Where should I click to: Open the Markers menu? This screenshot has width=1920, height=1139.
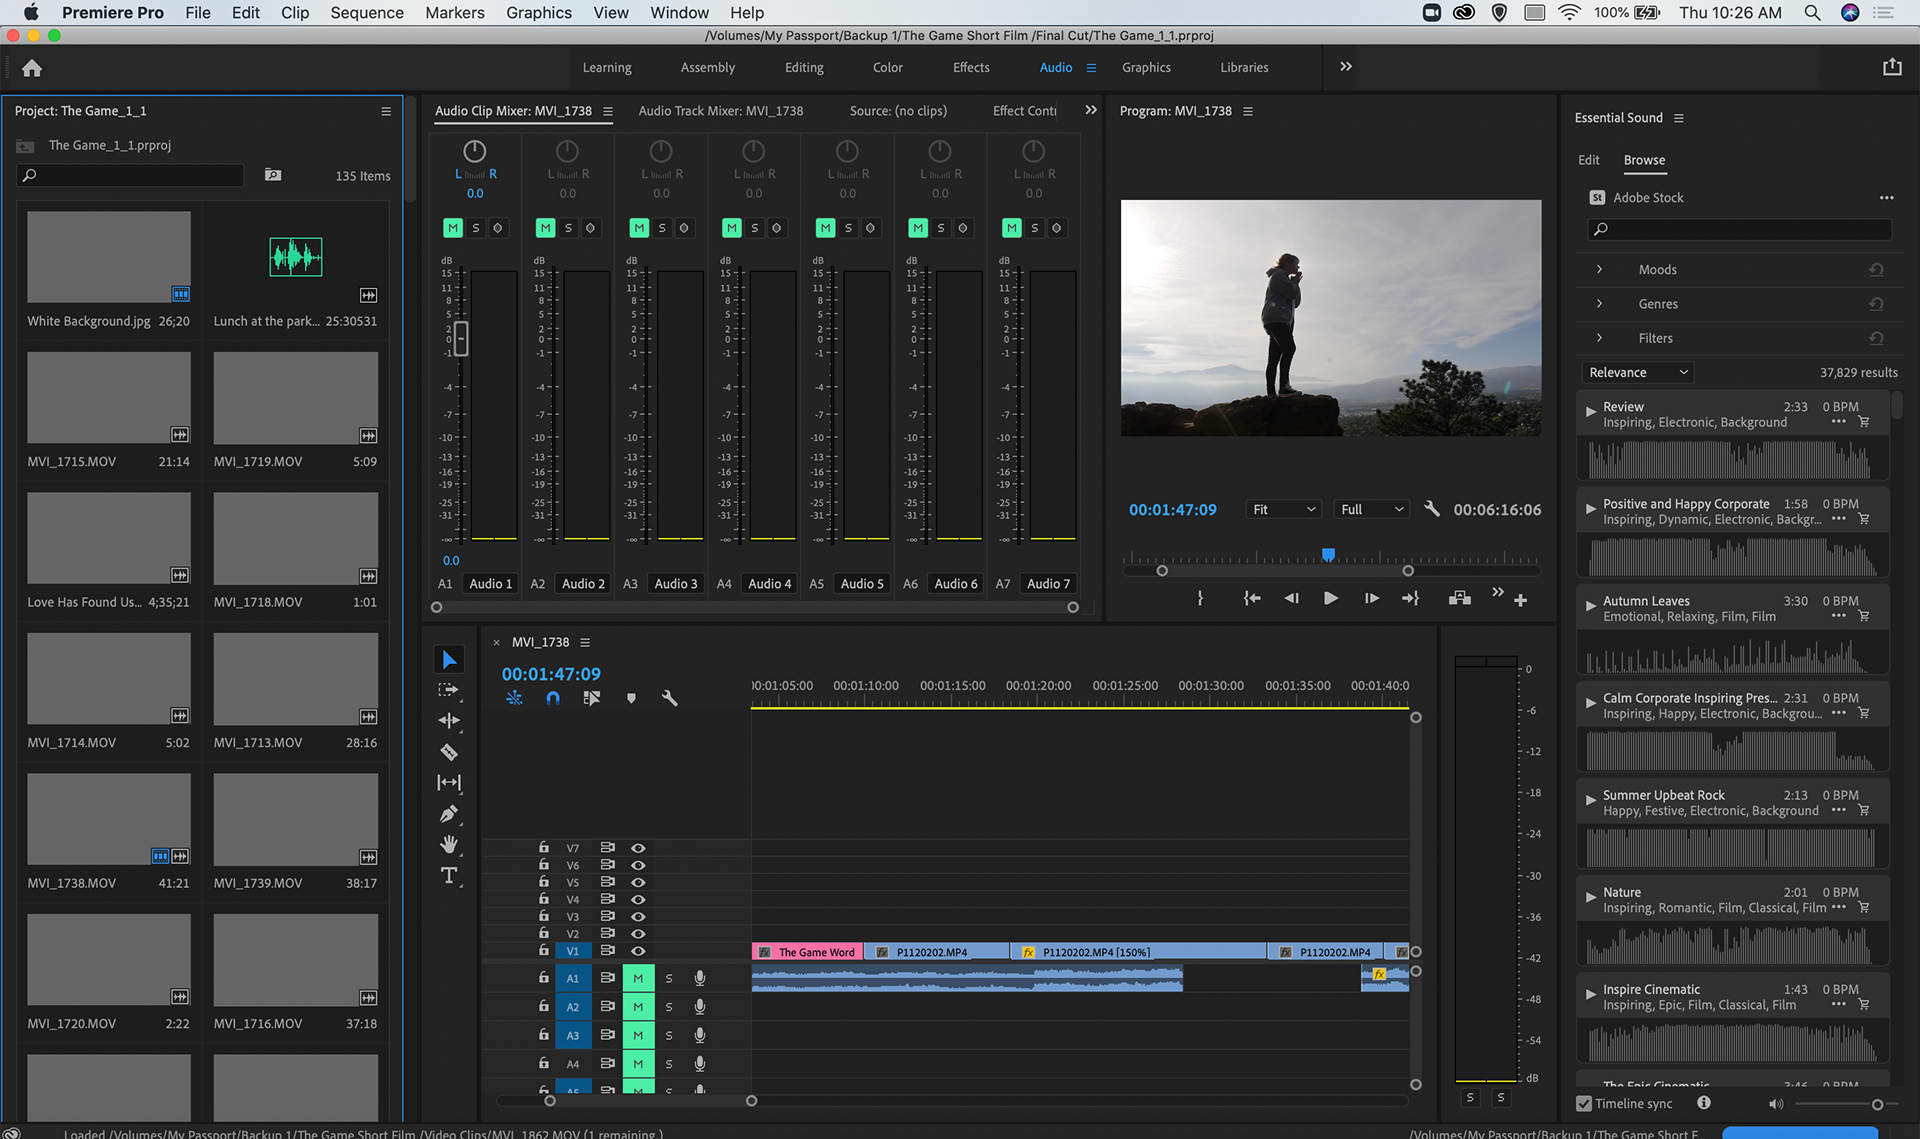[x=455, y=12]
